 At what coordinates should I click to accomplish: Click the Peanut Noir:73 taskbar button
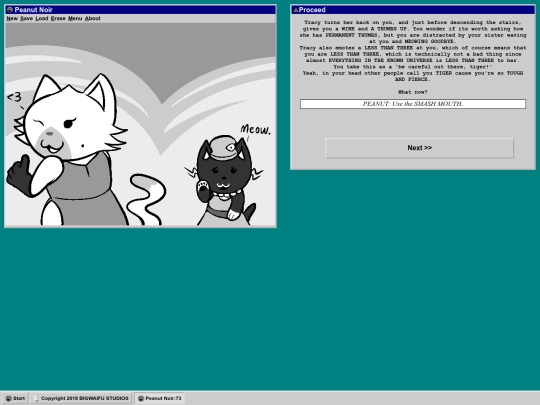[x=159, y=398]
